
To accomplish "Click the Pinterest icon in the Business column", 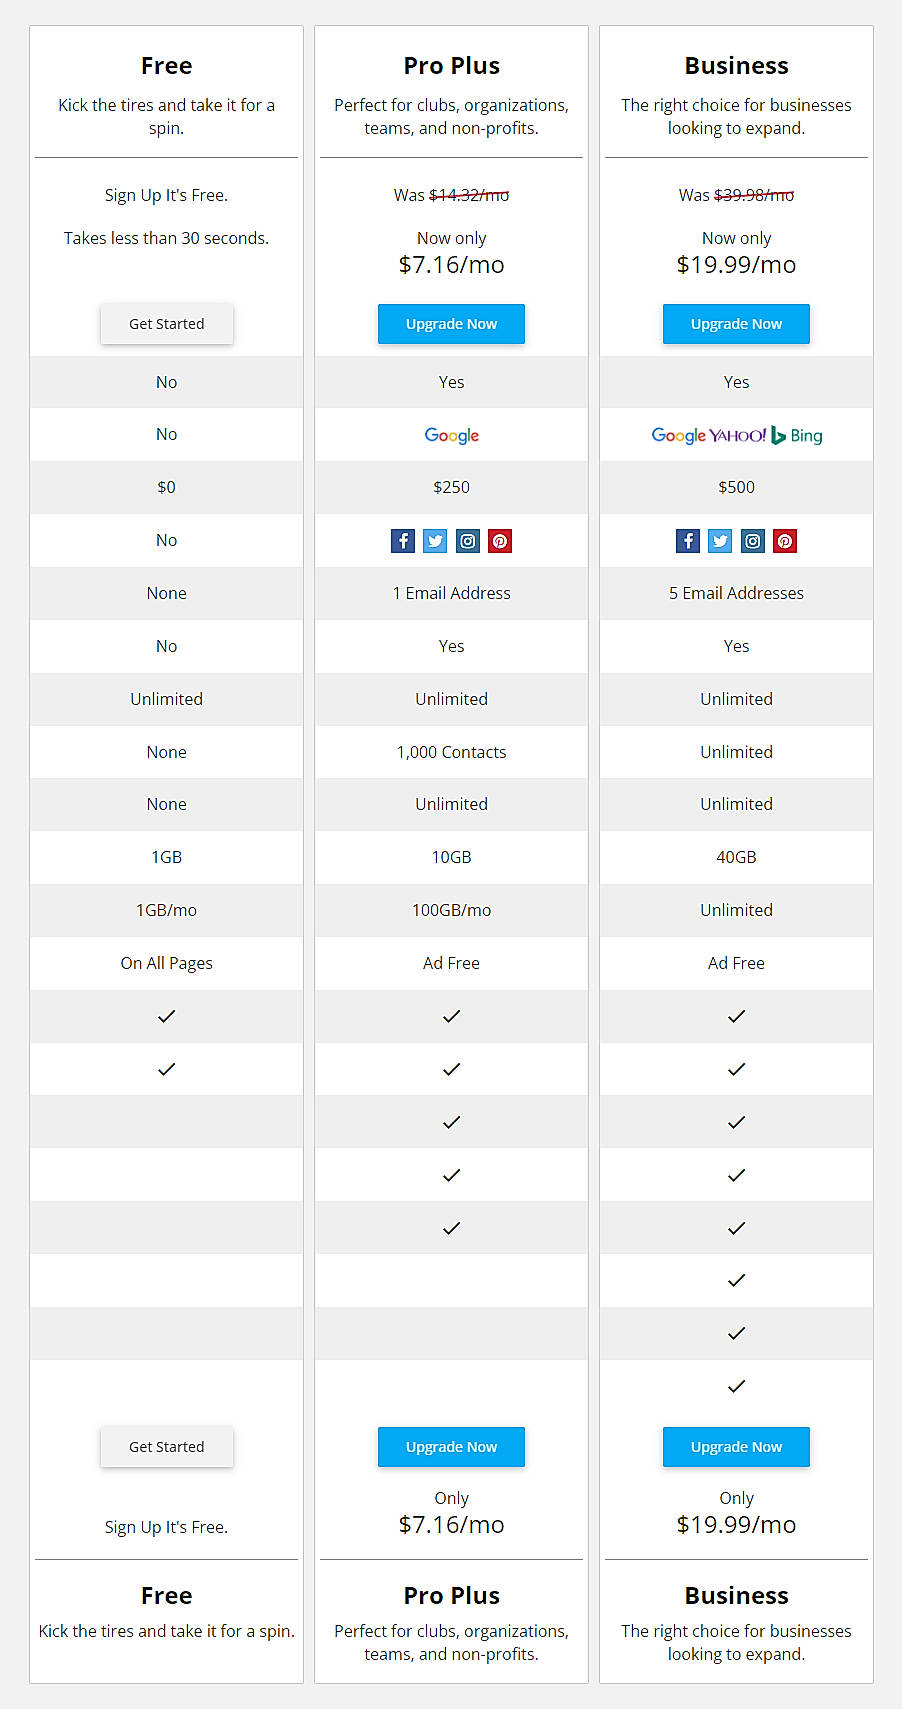I will [784, 540].
